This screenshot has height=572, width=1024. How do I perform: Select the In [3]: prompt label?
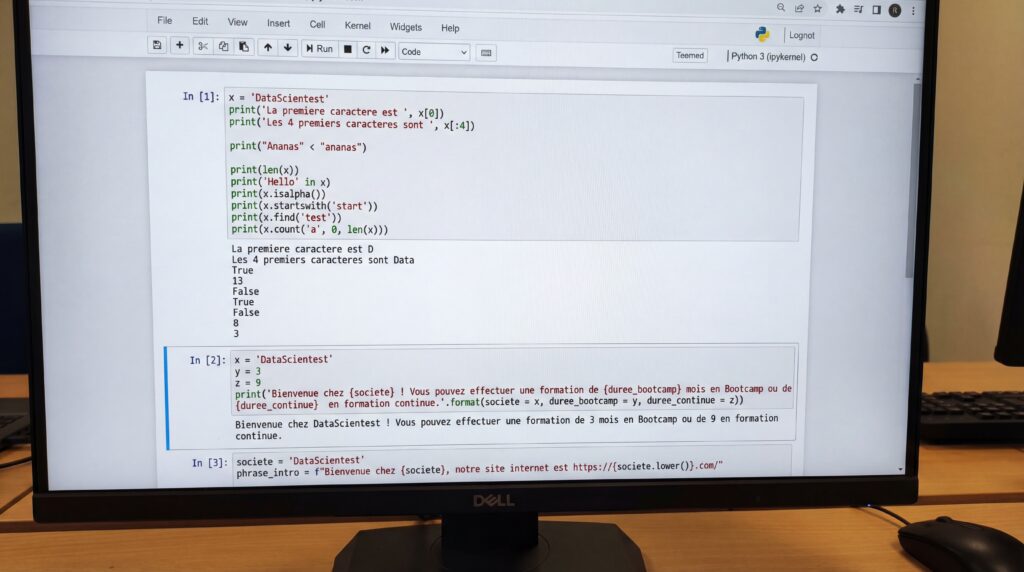[209, 463]
